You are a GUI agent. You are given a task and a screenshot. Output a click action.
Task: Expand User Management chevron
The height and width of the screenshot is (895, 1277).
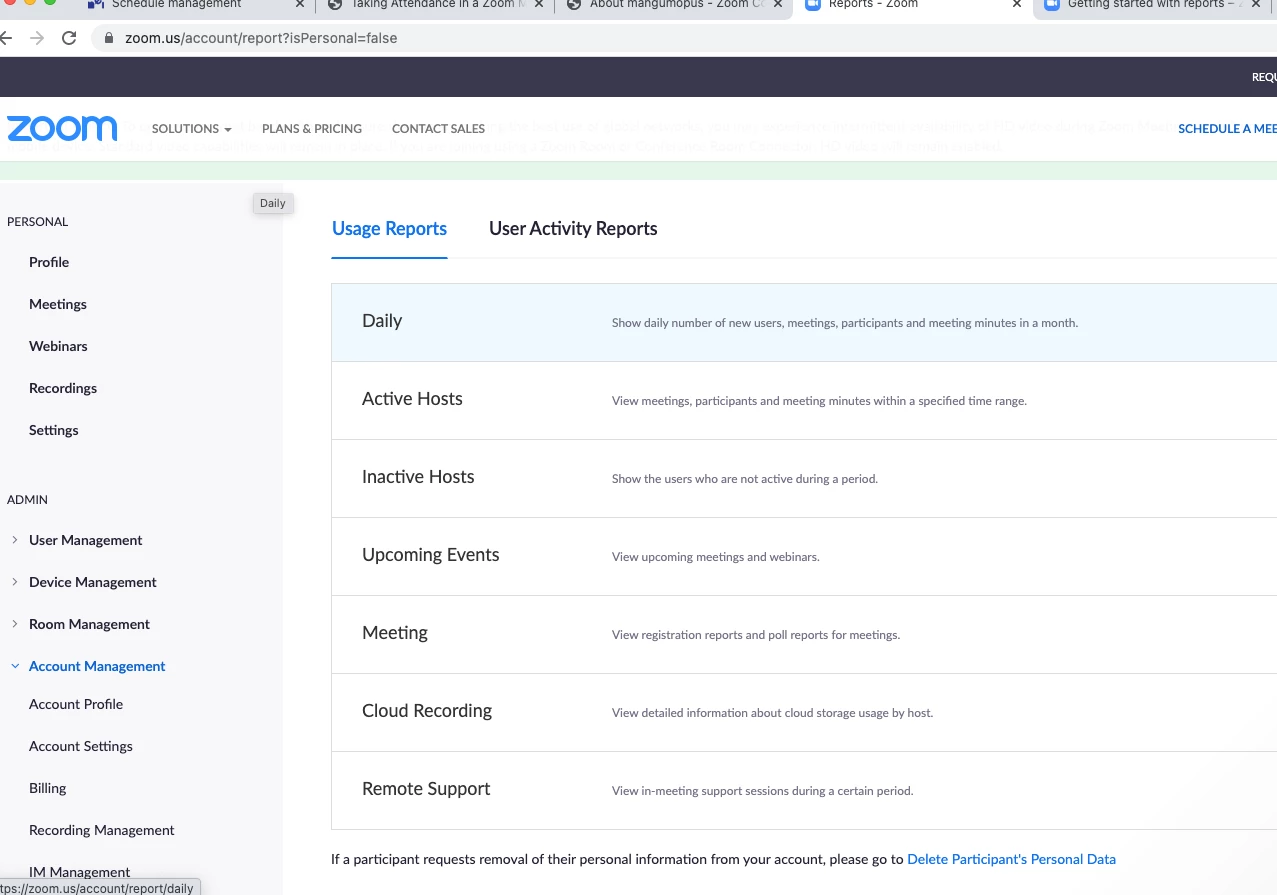[x=15, y=540]
